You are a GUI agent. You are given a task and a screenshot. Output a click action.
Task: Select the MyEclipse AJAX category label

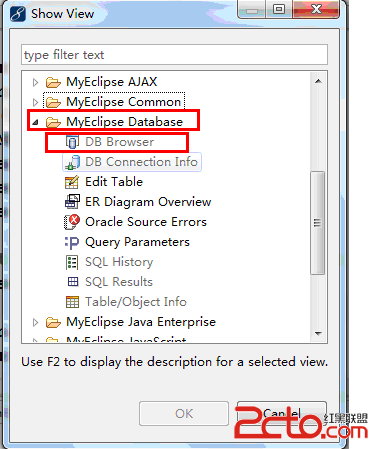pyautogui.click(x=112, y=82)
